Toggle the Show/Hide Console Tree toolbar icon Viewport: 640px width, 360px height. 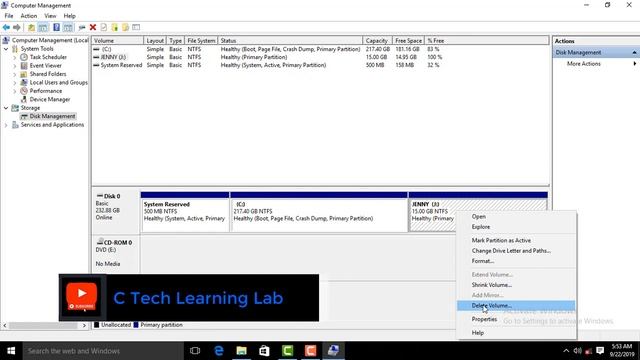coord(43,27)
